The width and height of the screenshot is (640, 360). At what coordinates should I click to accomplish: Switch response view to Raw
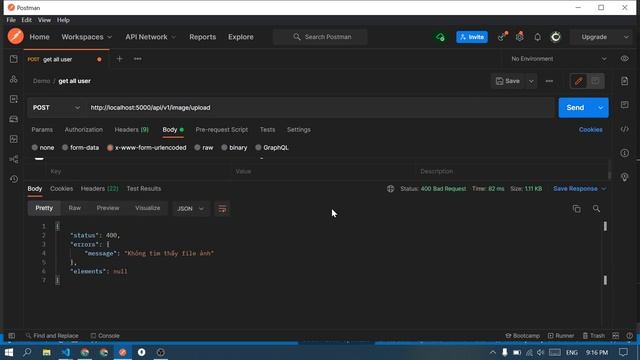coord(74,208)
